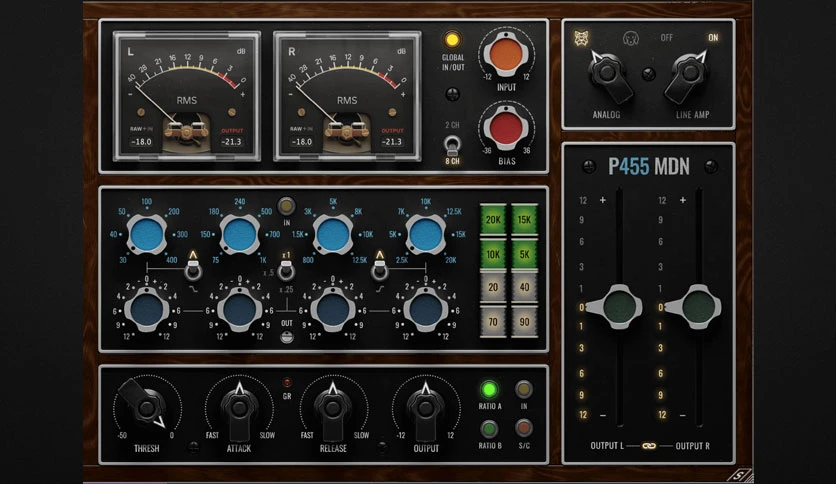The height and width of the screenshot is (484, 836).
Task: Toggle the compressor IN button
Action: (524, 390)
